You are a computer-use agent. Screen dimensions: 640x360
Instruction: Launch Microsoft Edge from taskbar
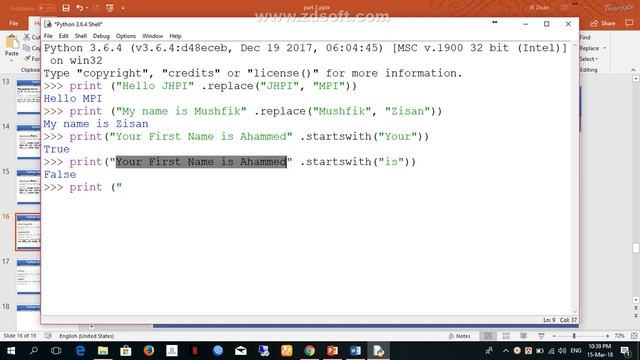pos(80,351)
